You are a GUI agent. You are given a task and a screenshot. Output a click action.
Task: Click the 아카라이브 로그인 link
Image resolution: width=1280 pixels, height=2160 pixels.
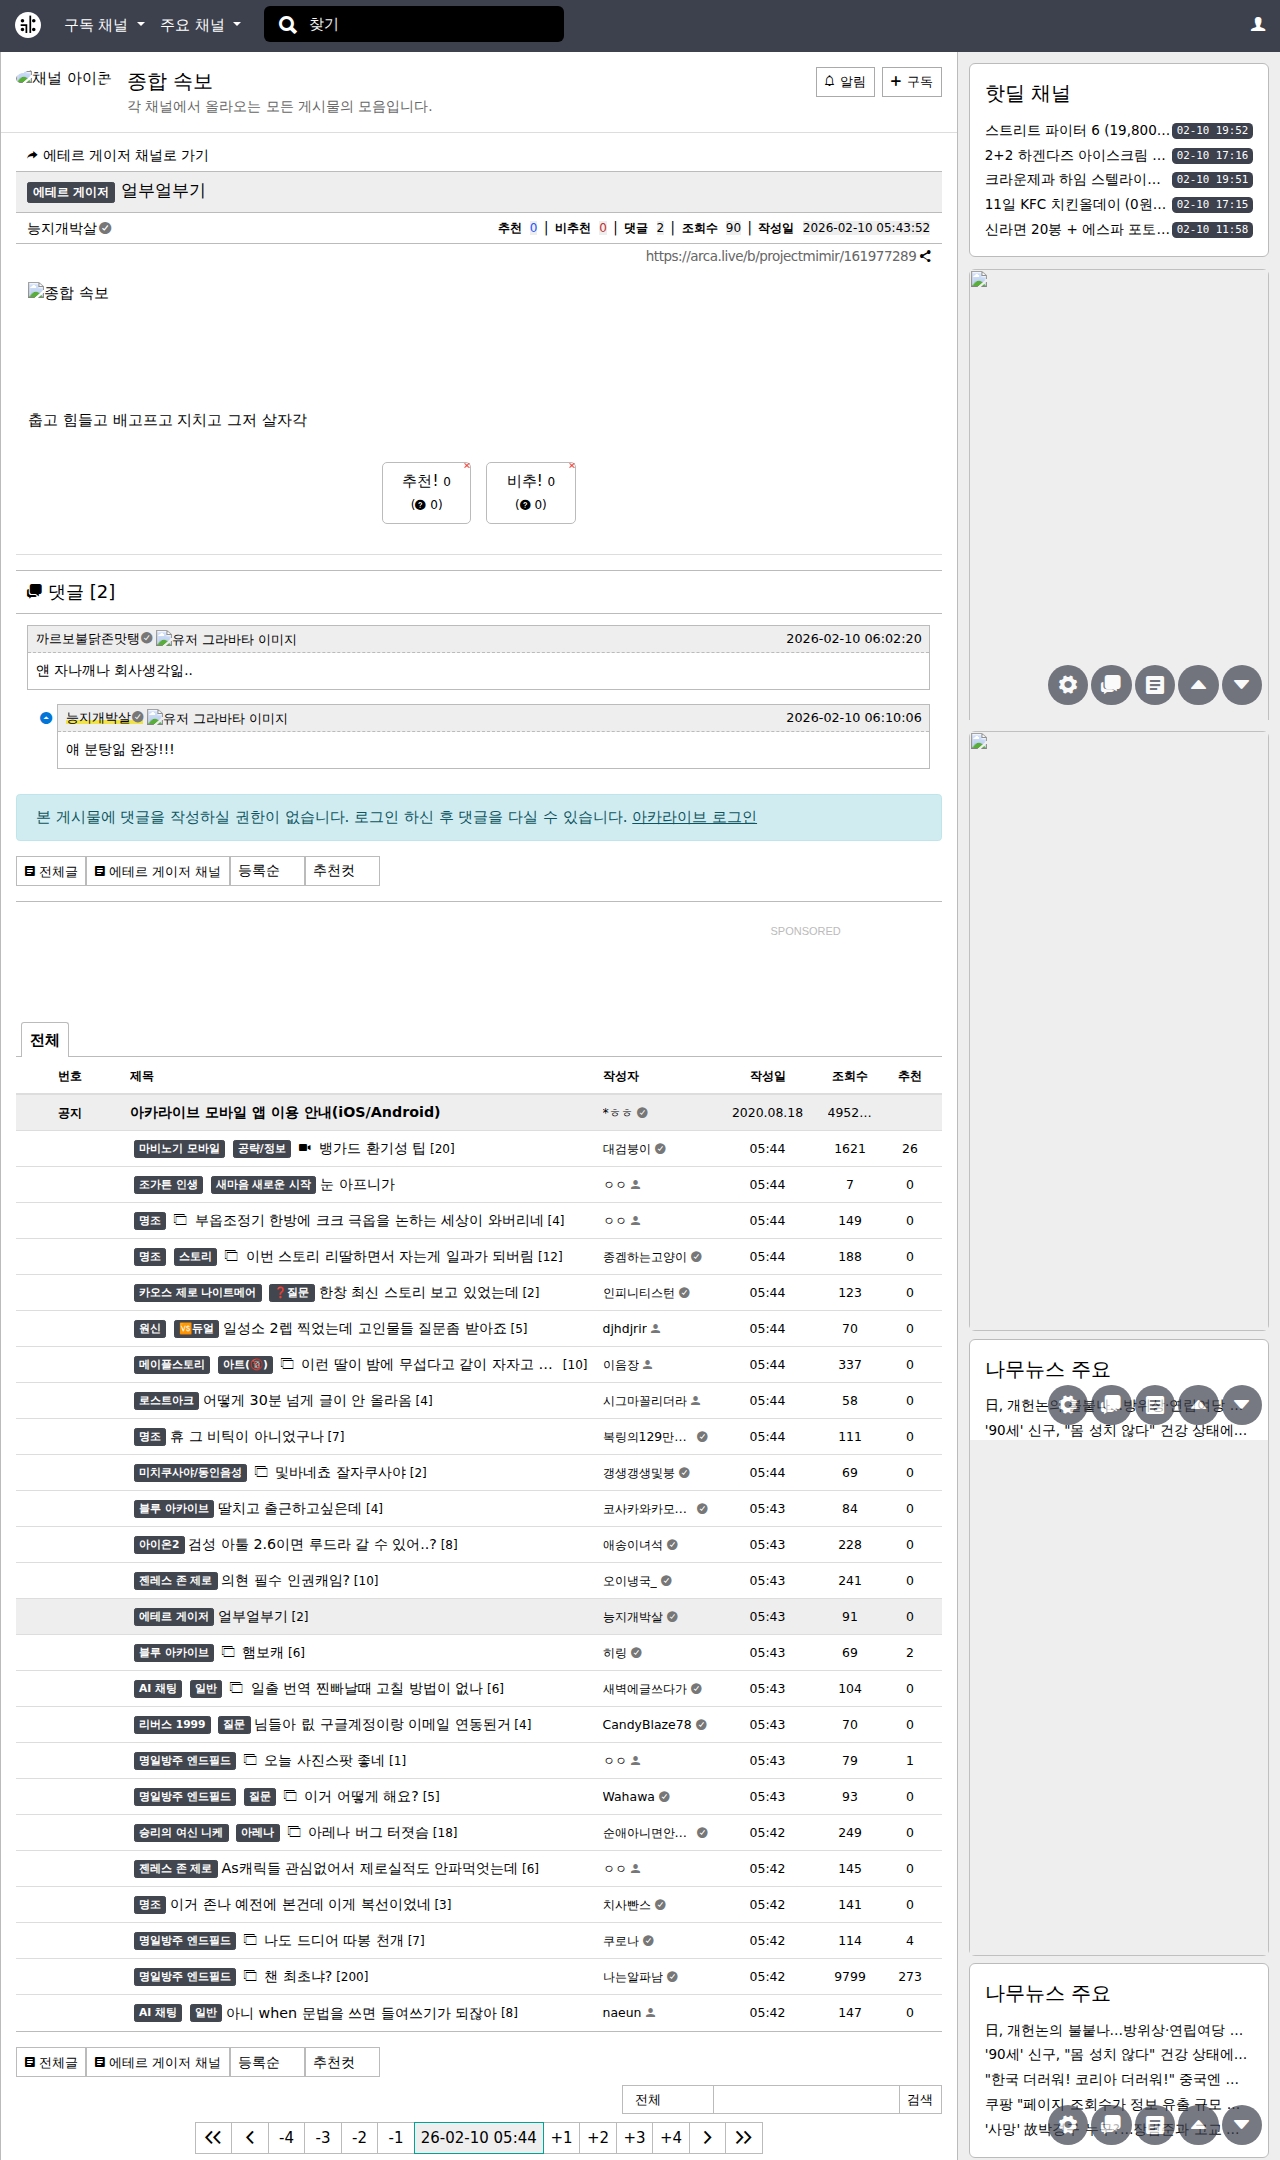(694, 817)
